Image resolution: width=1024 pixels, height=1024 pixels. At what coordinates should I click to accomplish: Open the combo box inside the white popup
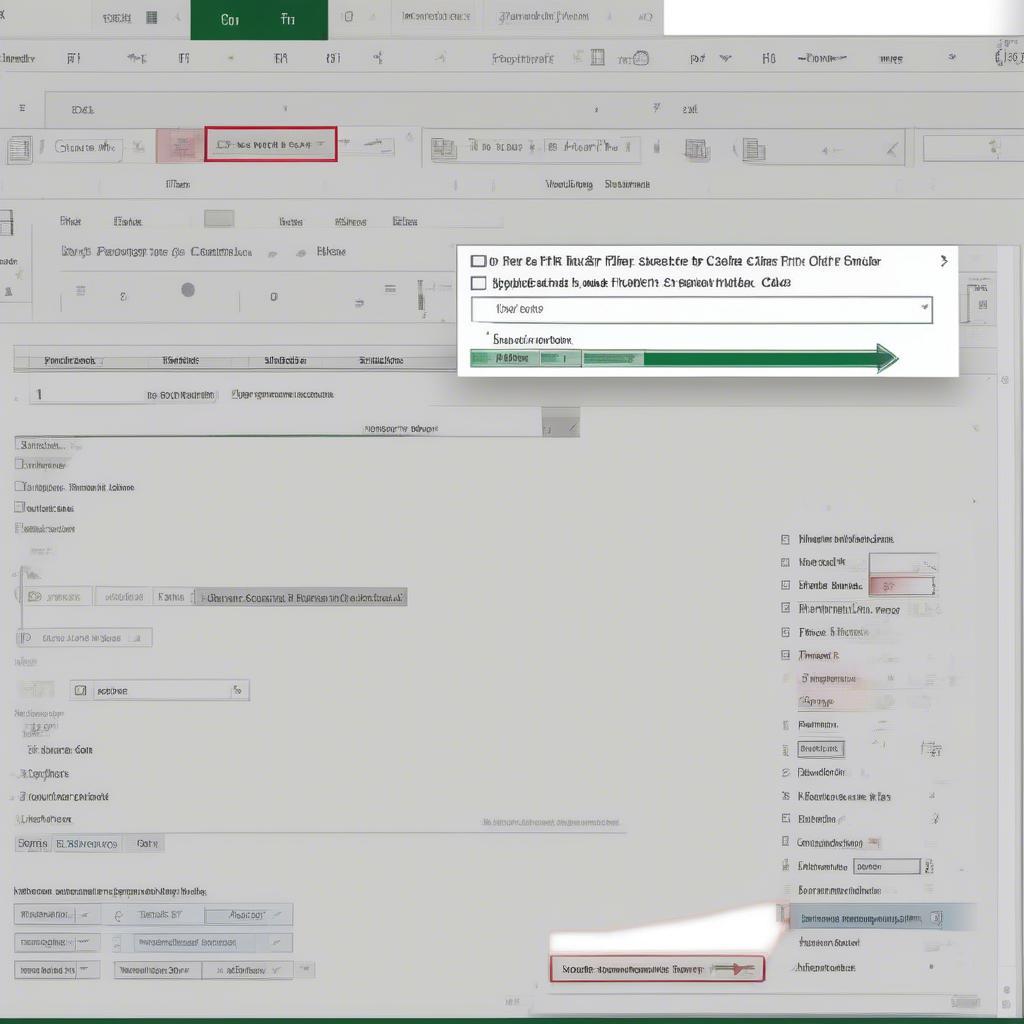pos(701,310)
